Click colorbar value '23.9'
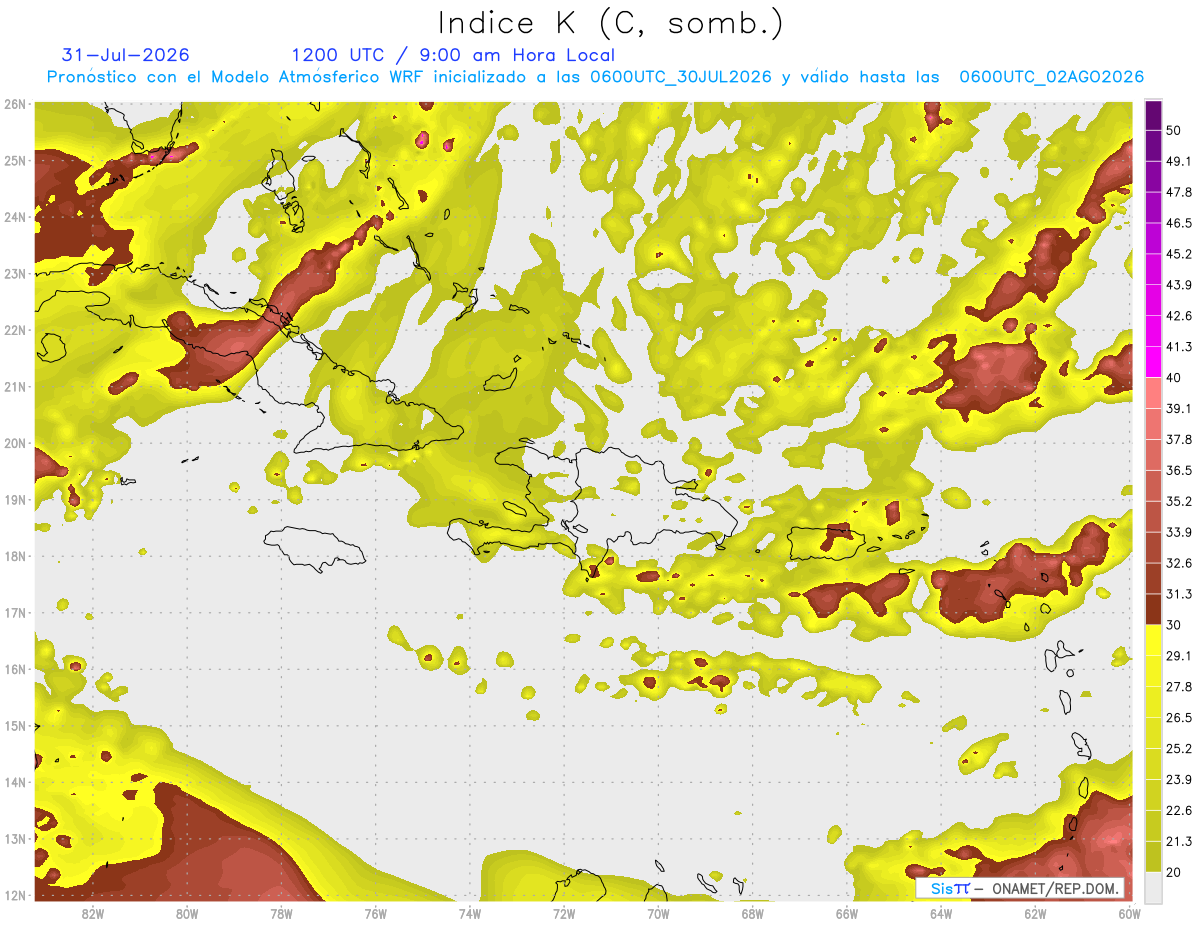Screen dimensions: 1200x927 pyautogui.click(x=1179, y=780)
